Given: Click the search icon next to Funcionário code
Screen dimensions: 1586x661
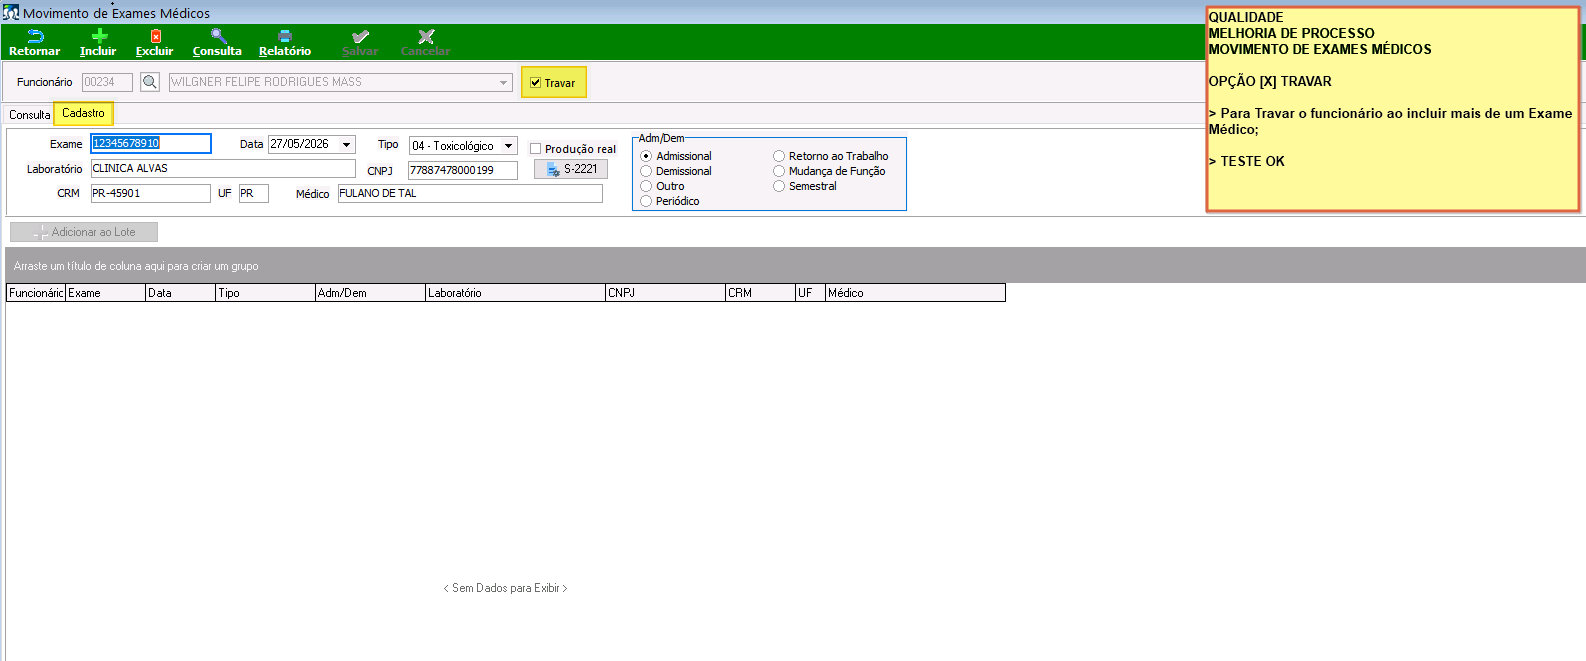Looking at the screenshot, I should [x=150, y=82].
